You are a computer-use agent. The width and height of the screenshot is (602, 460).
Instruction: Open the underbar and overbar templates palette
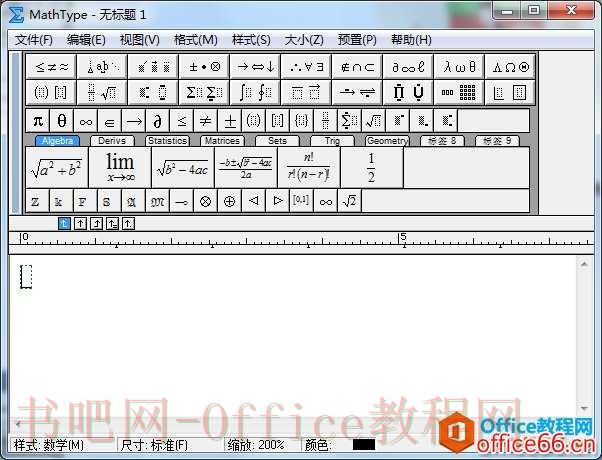click(x=306, y=92)
